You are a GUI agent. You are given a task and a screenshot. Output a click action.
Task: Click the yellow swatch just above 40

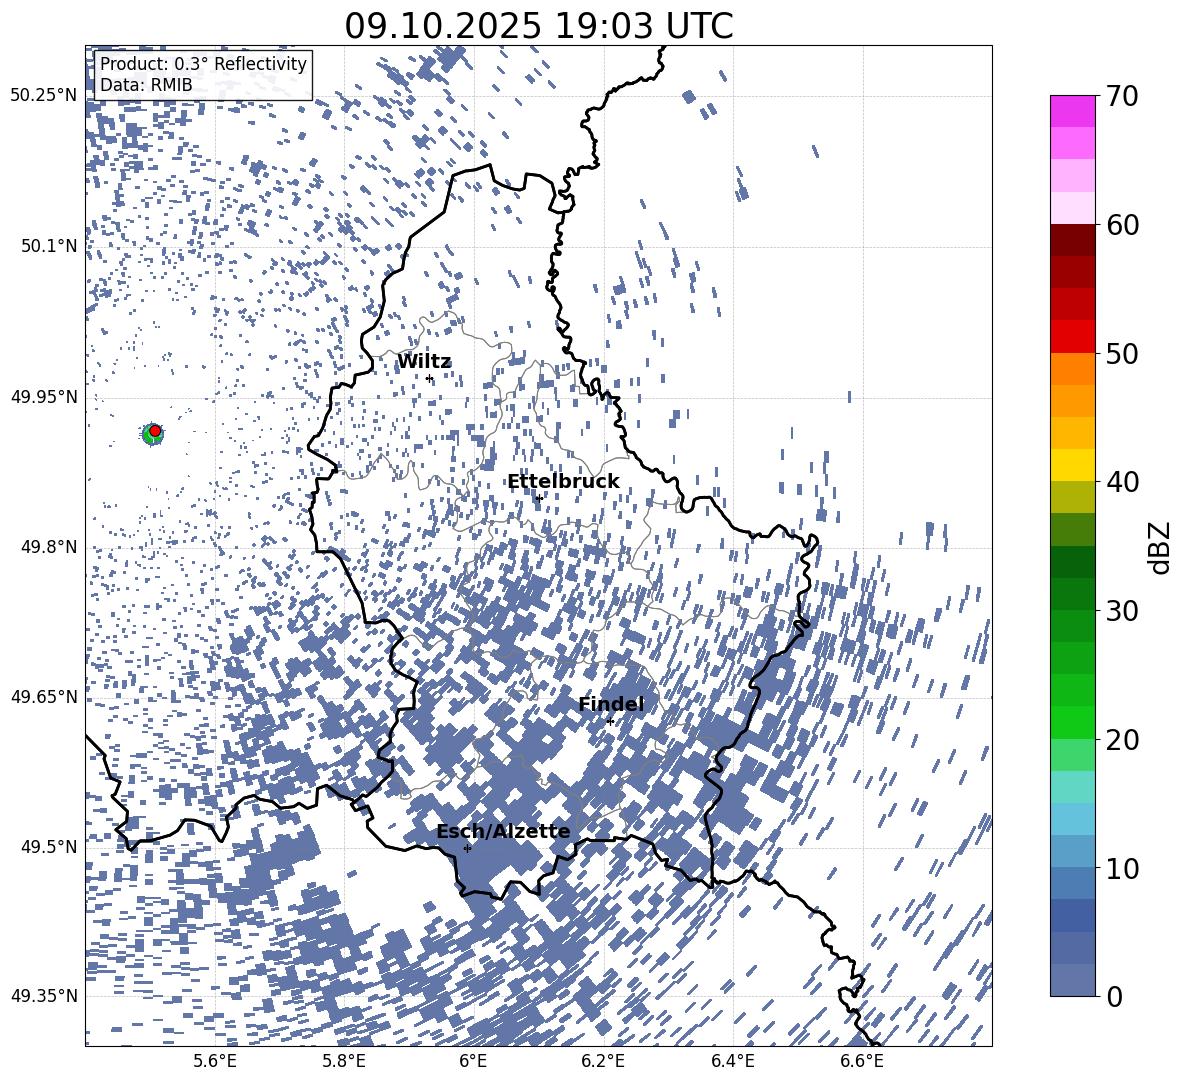(x=1073, y=465)
